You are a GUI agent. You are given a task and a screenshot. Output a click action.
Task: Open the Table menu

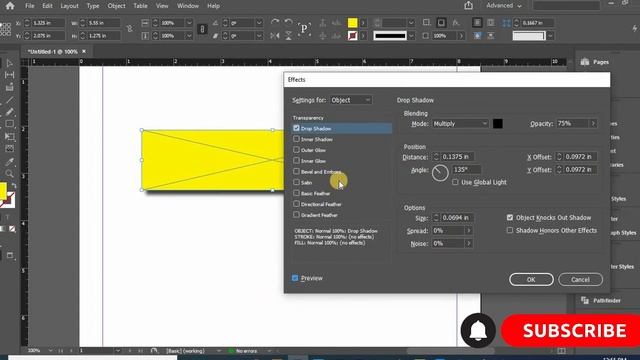pyautogui.click(x=140, y=6)
